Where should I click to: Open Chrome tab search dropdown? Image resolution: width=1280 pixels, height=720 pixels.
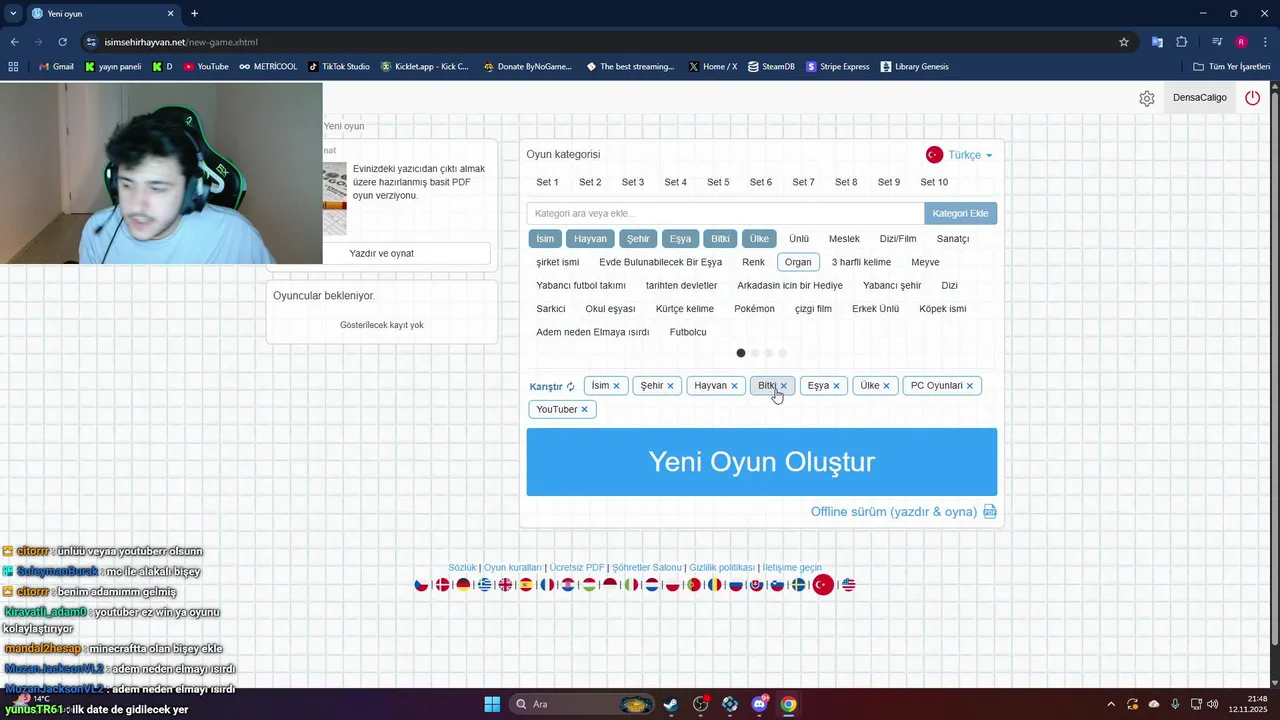click(x=13, y=13)
